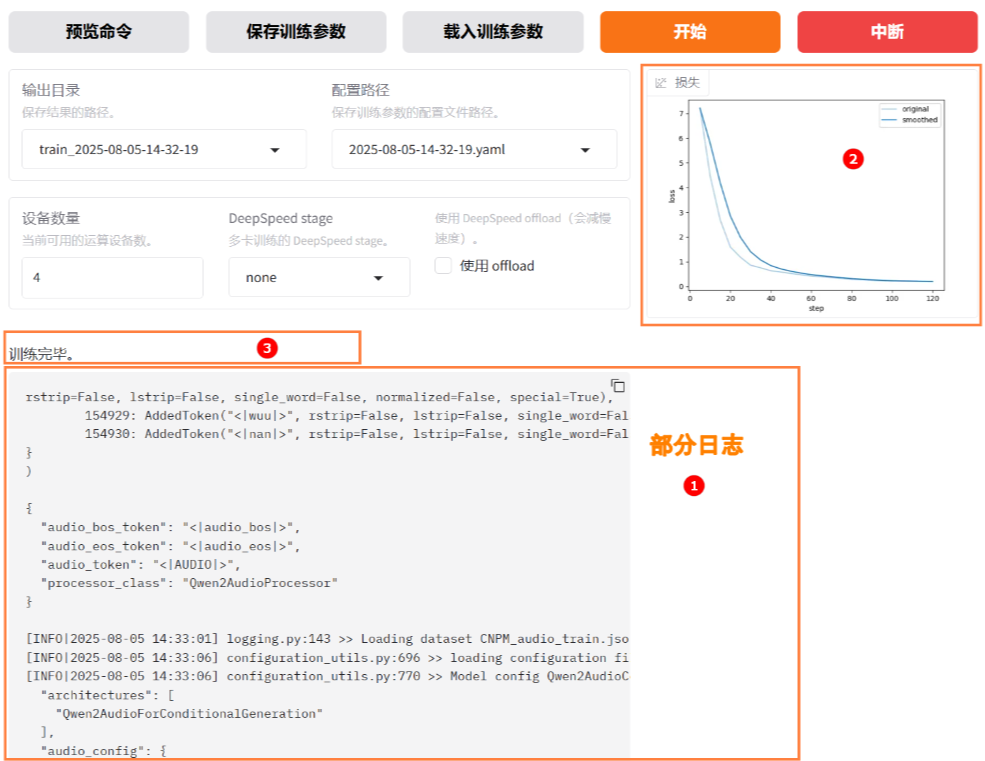Click log line 154929: AddedToken("<|wuu|>"
This screenshot has height=761, width=985.
[356, 415]
